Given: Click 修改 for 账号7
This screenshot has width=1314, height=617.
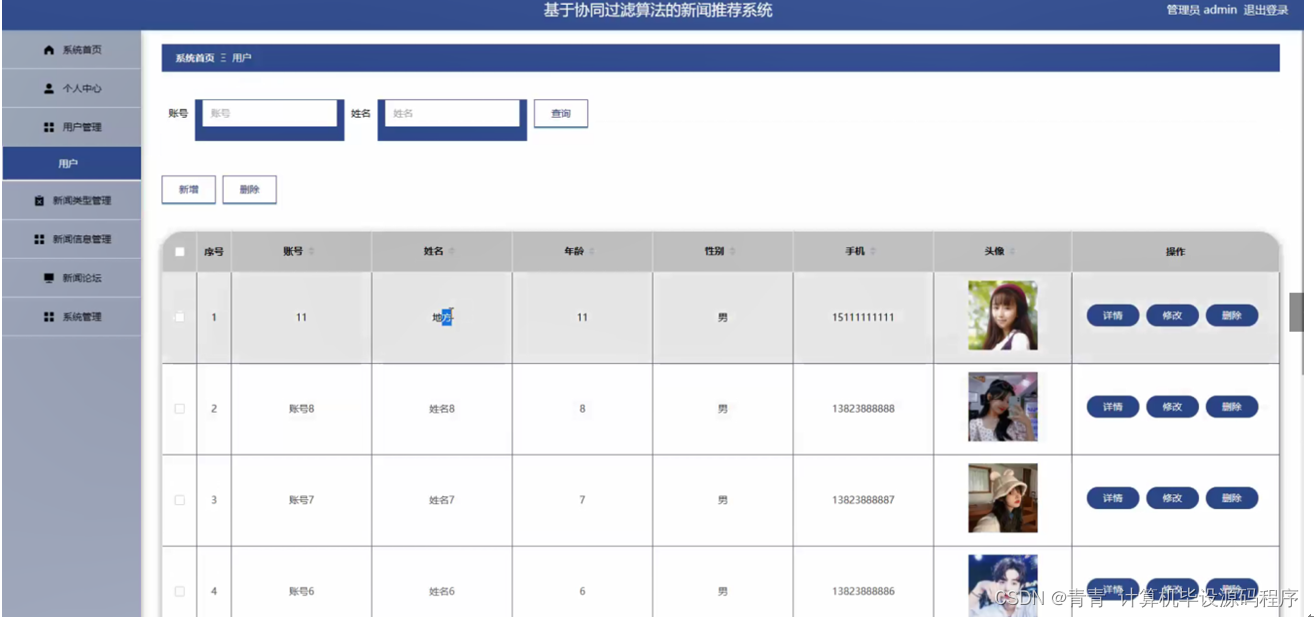Looking at the screenshot, I should [x=1172, y=498].
